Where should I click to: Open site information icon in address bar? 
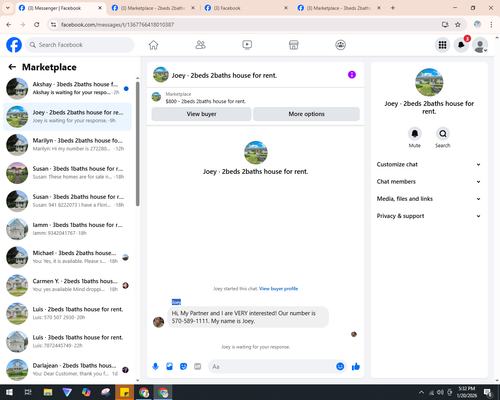point(53,25)
